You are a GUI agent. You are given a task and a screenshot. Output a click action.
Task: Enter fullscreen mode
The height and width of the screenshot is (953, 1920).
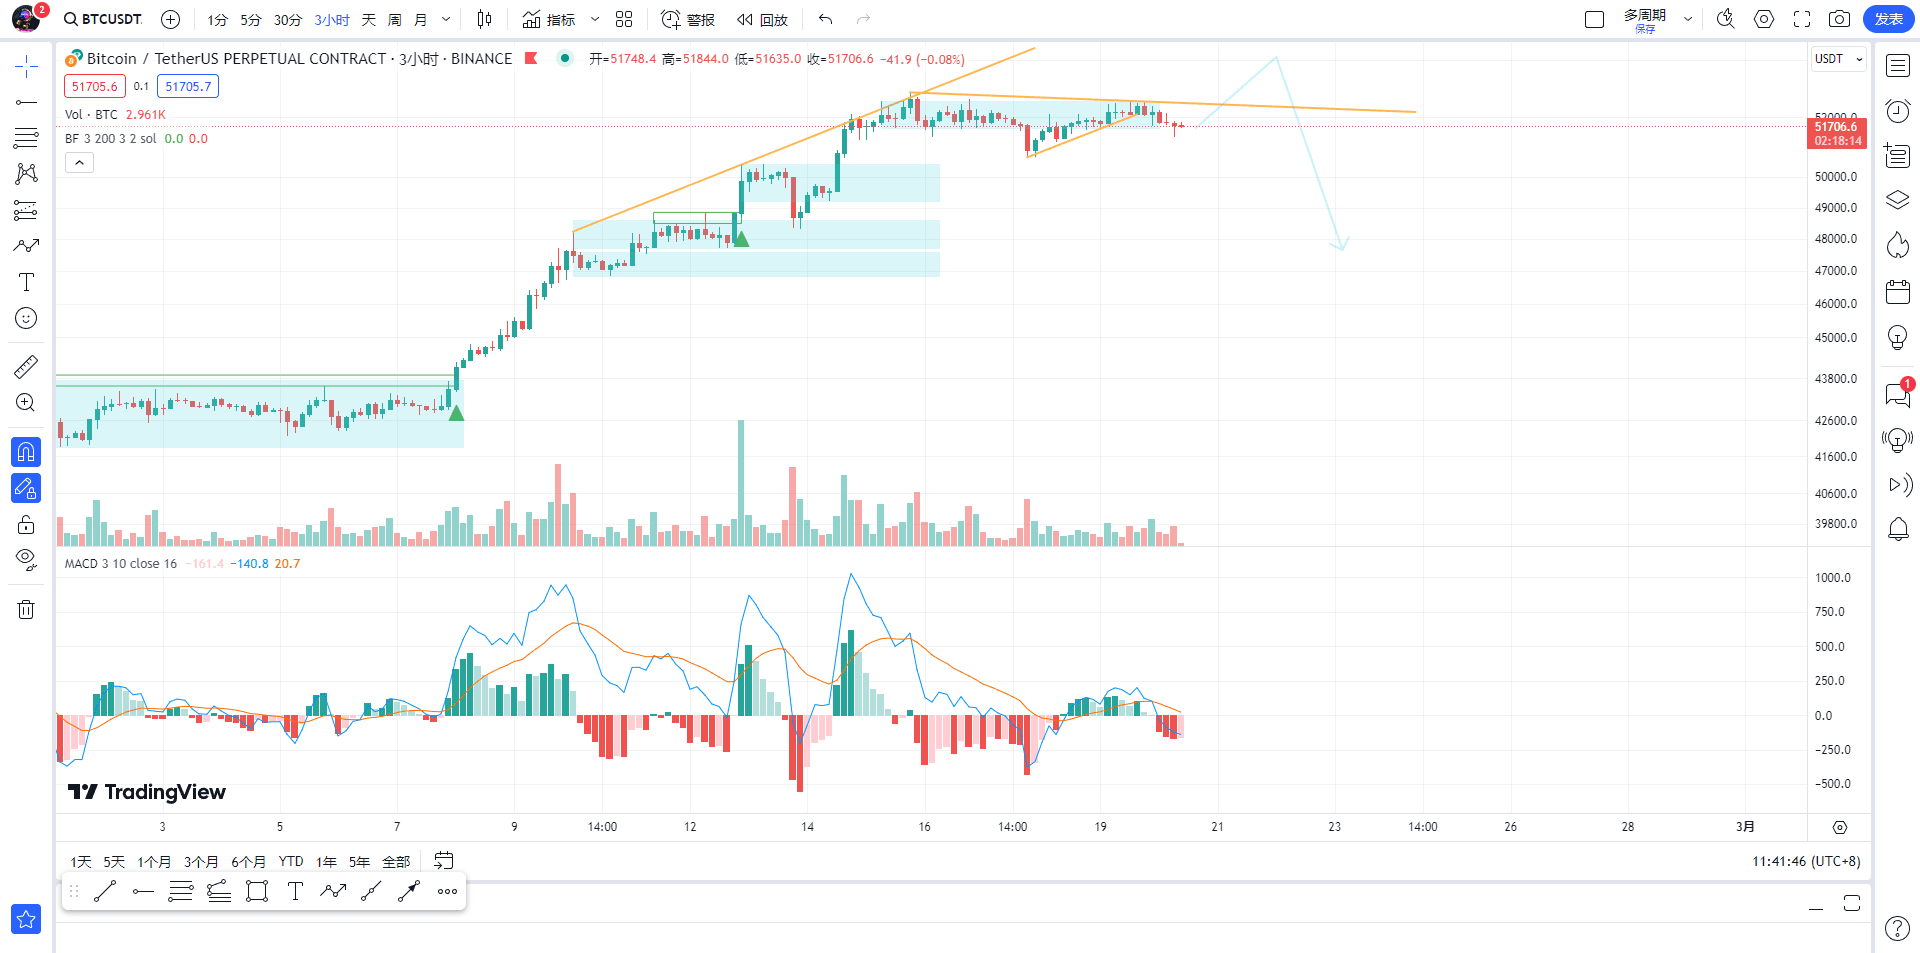tap(1802, 19)
